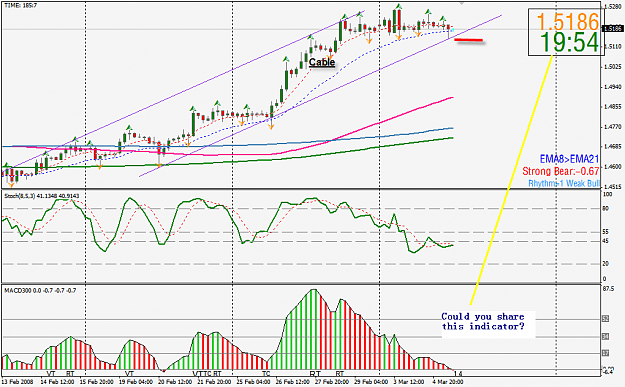
Task: Select the Rhythm-1 Weak Bull label
Action: click(564, 183)
